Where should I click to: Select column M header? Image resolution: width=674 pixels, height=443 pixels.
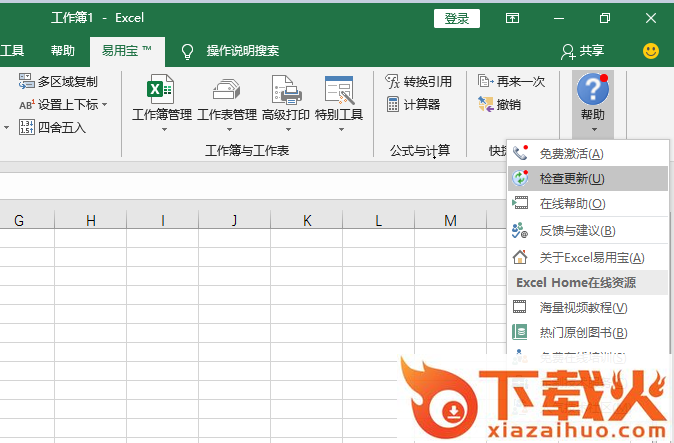(x=450, y=220)
